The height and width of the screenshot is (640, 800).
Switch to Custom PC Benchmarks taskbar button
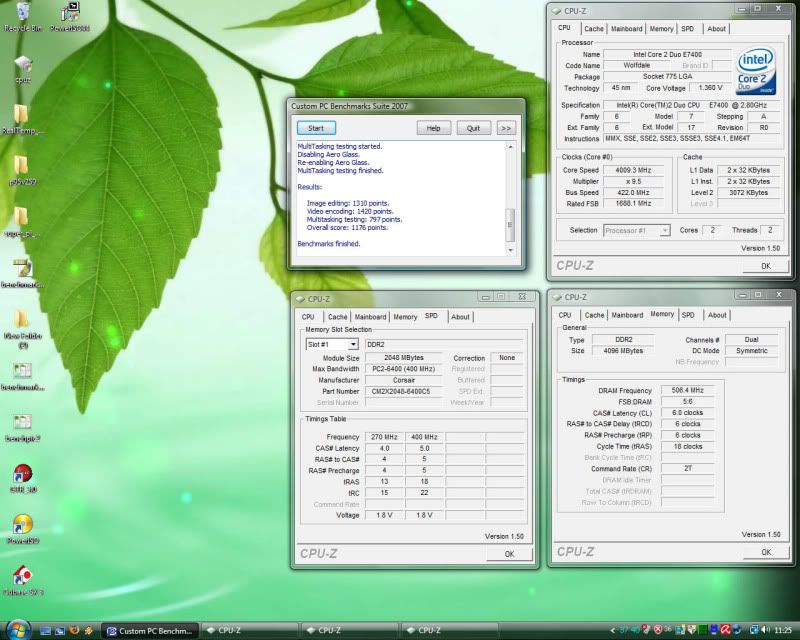coord(148,630)
